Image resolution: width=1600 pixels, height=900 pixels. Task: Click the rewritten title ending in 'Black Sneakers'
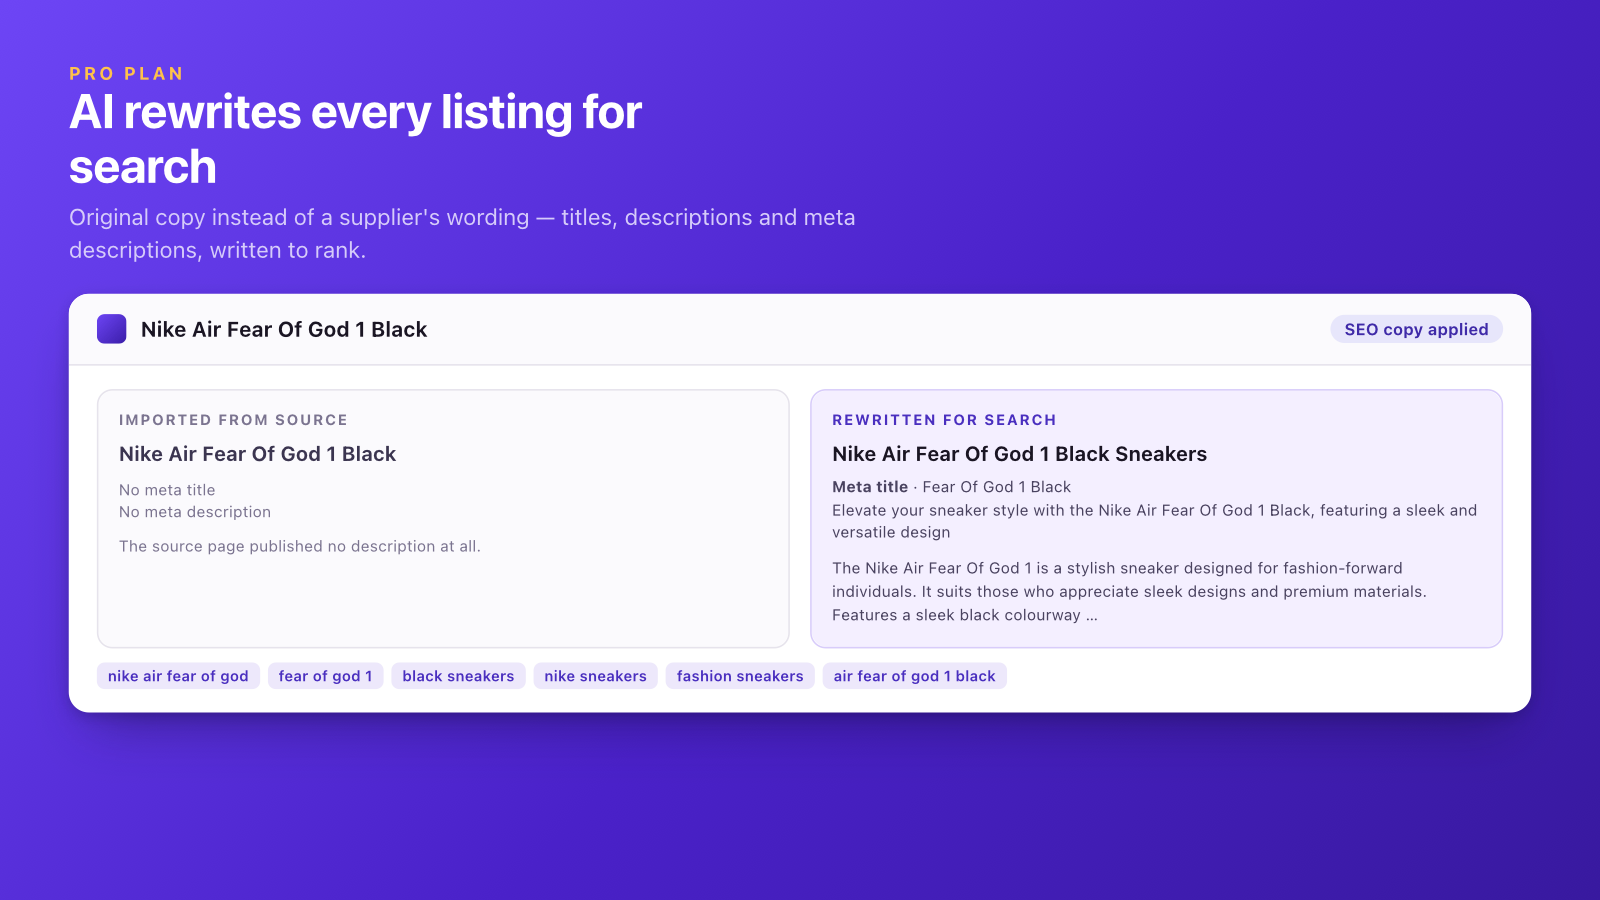(1019, 454)
